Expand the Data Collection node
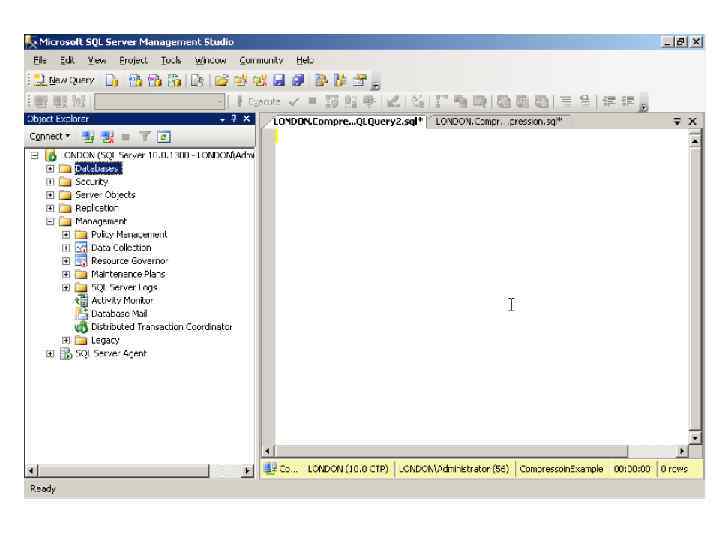Viewport: 720px width, 540px height. [66, 248]
